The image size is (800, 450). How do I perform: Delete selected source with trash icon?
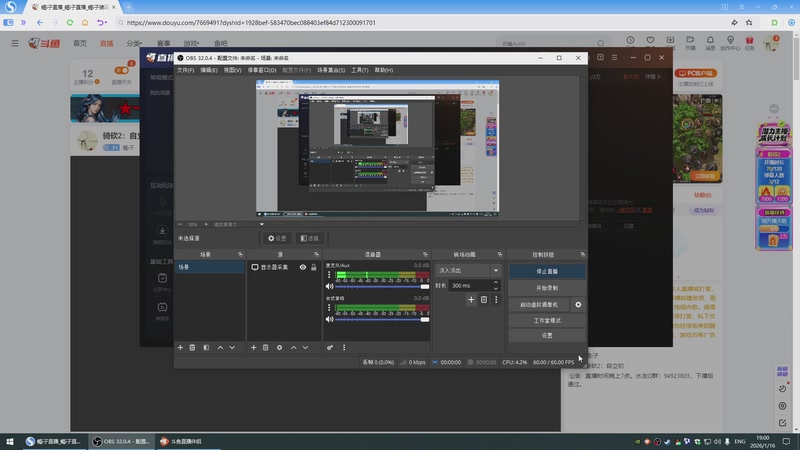pos(266,347)
